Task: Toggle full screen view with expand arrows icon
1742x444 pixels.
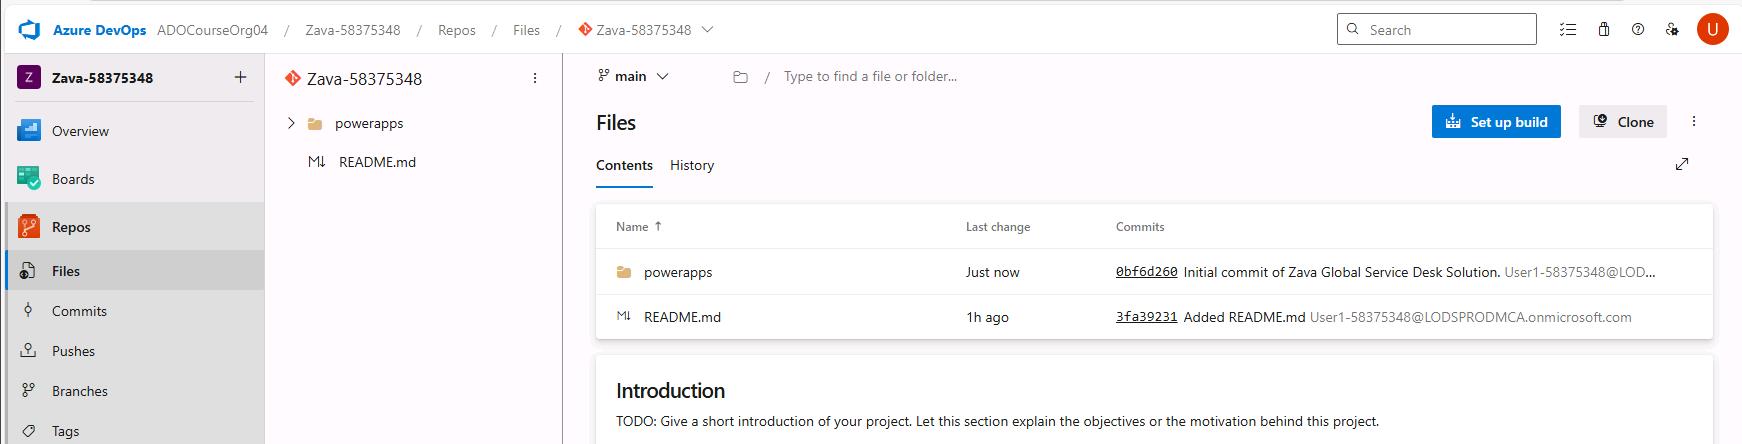Action: point(1682,164)
